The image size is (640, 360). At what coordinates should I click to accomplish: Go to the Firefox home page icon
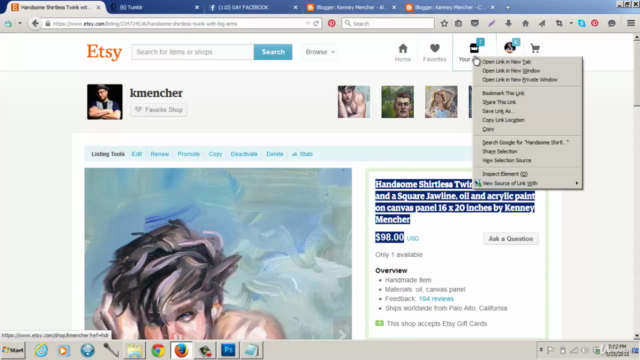click(x=525, y=24)
